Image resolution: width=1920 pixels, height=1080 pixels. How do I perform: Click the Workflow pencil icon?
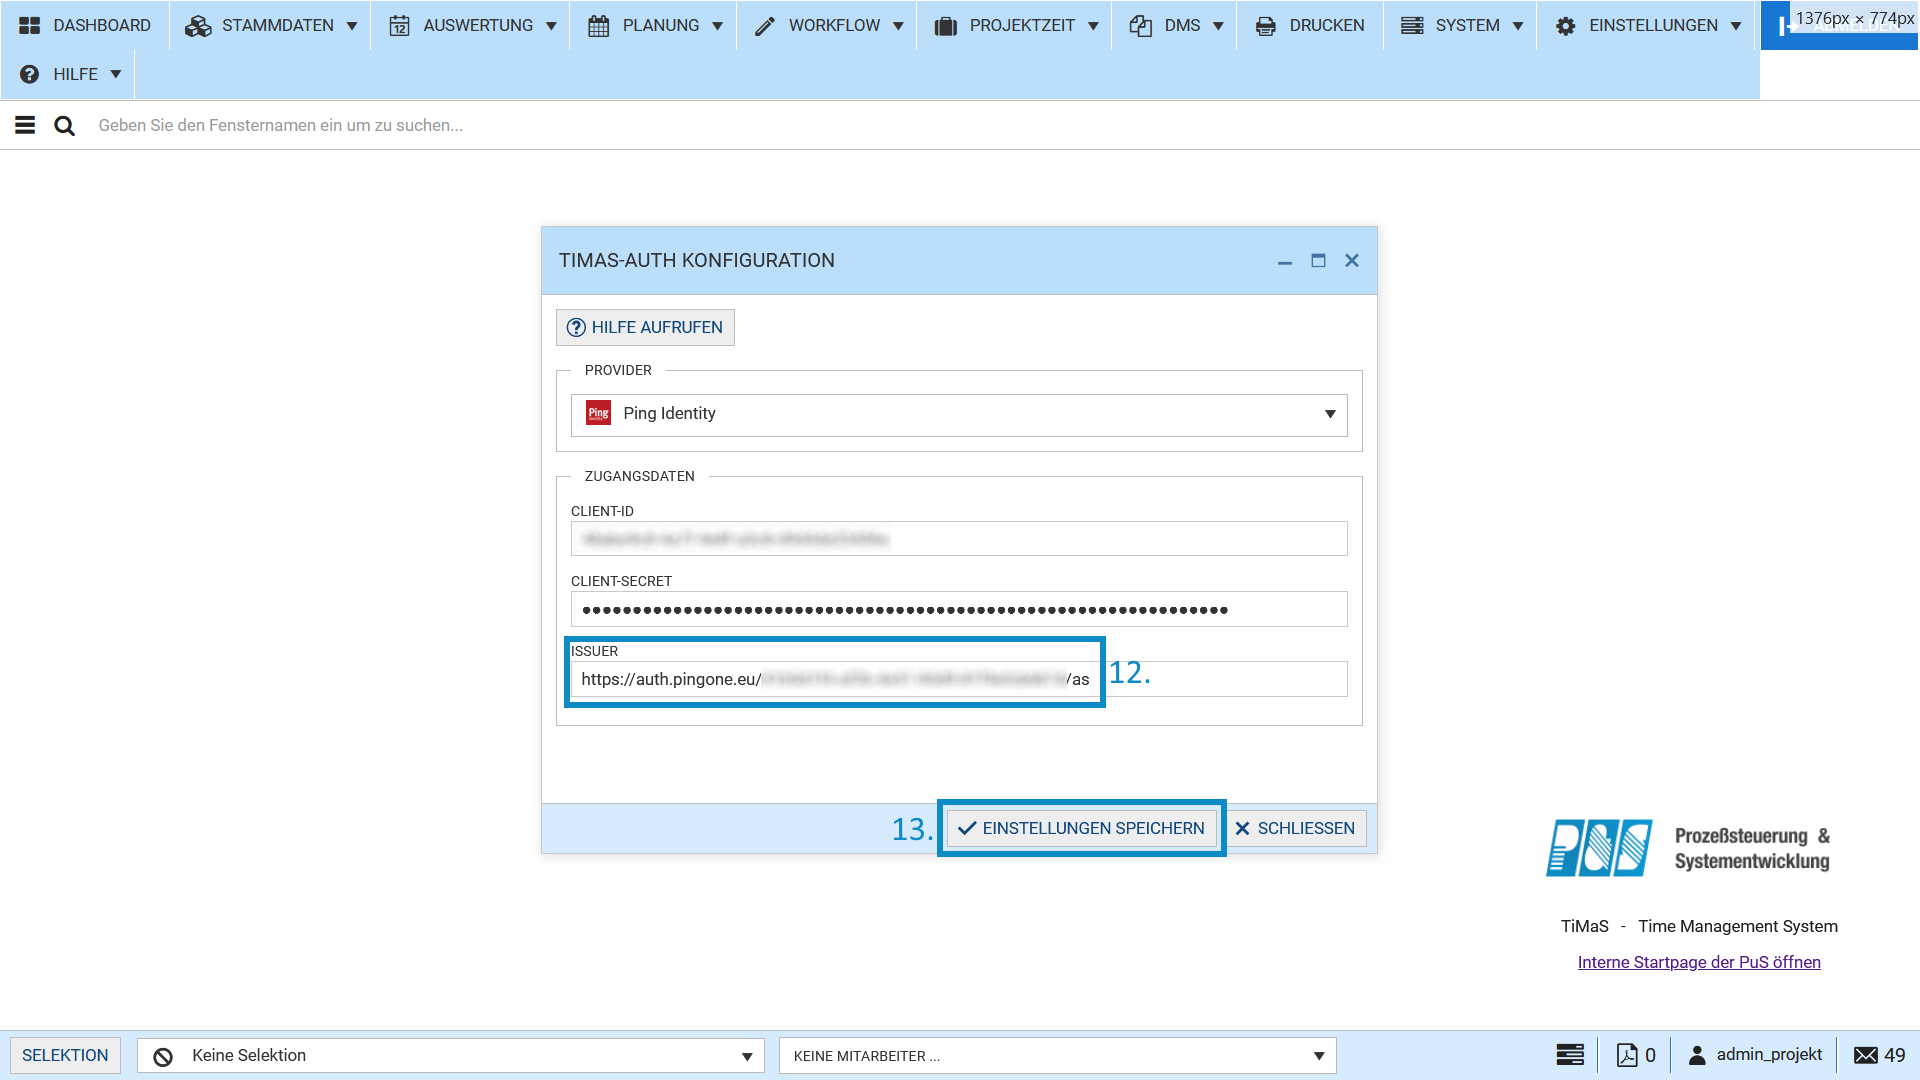coord(765,26)
